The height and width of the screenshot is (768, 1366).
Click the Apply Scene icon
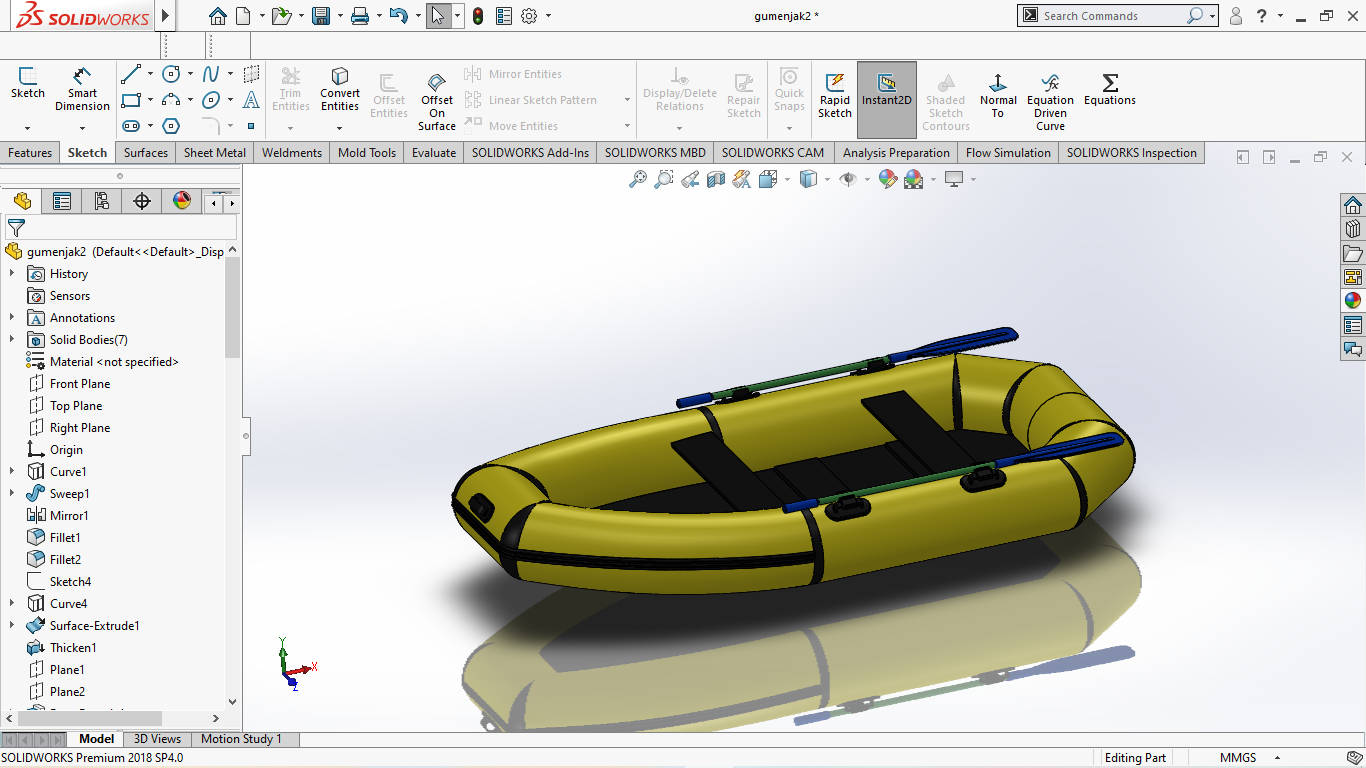point(913,179)
